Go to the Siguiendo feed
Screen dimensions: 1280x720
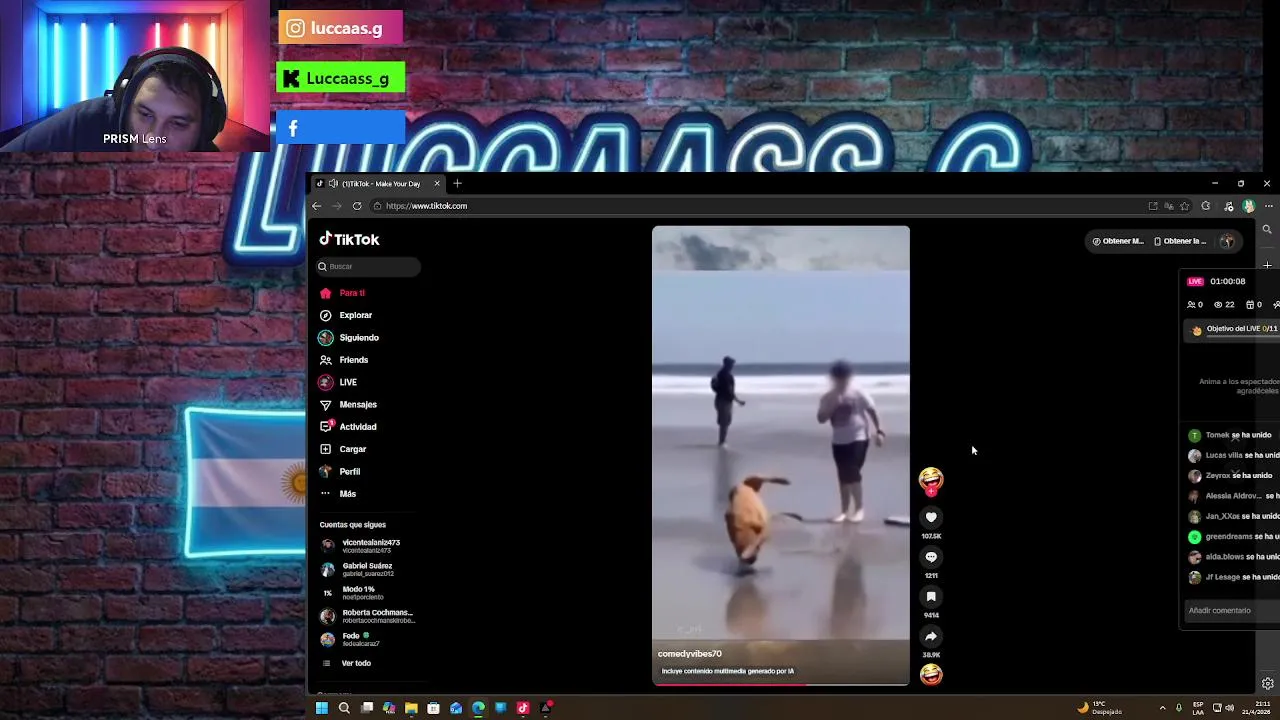pos(349,338)
